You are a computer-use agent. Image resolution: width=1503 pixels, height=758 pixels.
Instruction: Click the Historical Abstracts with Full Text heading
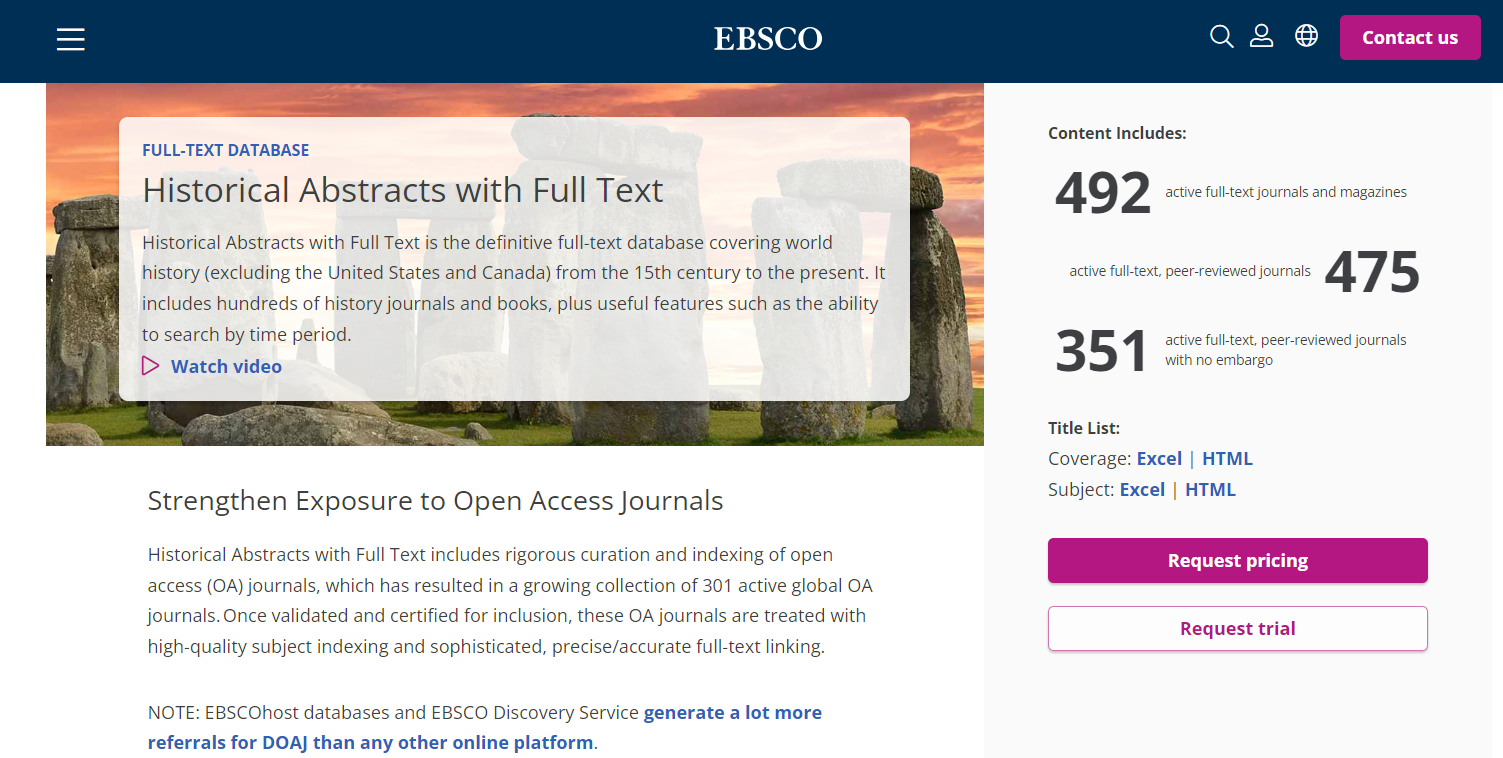[x=403, y=189]
